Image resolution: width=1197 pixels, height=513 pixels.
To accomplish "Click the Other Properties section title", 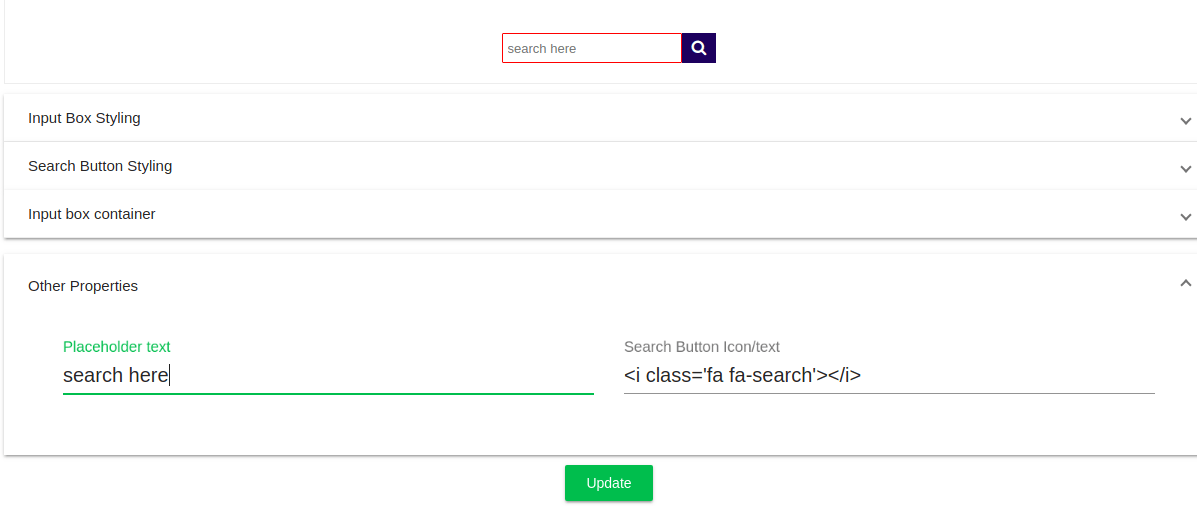I will point(83,286).
